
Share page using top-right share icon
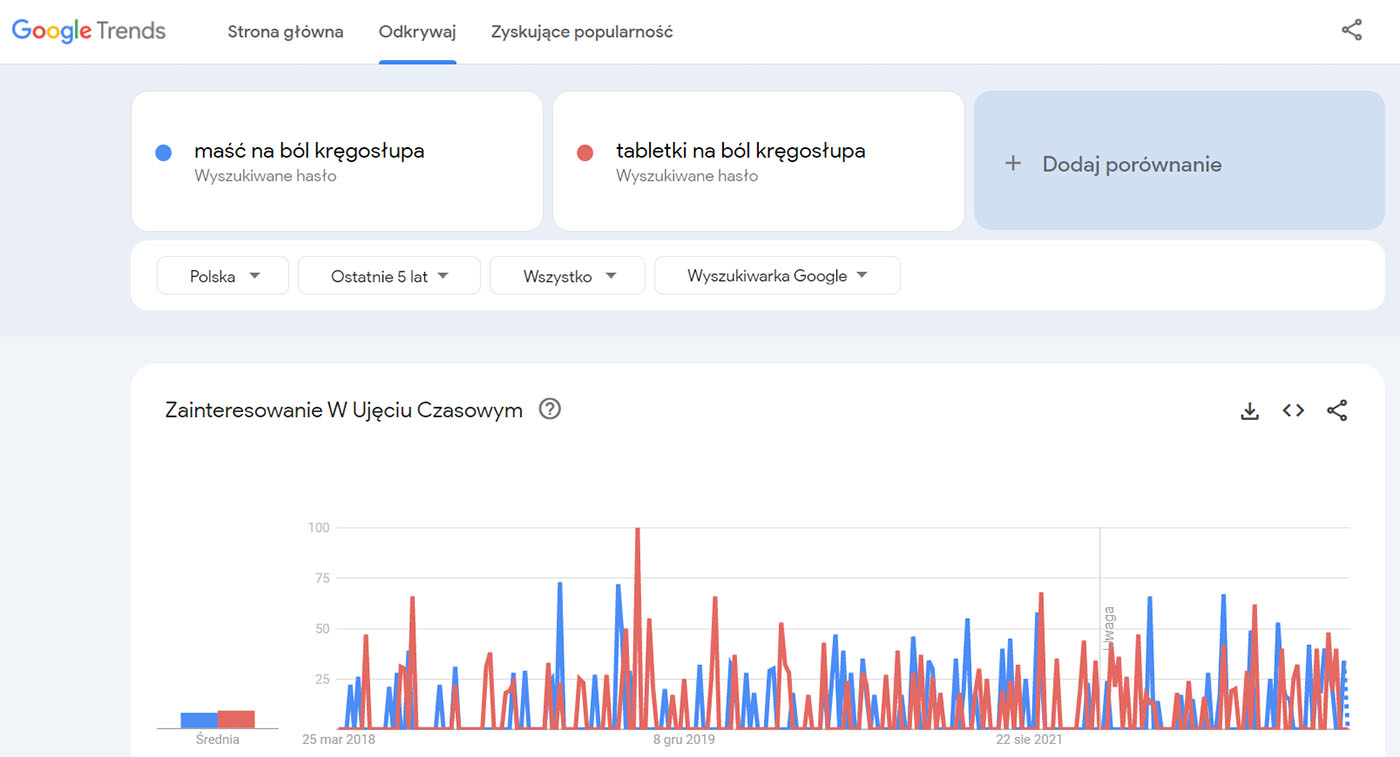pyautogui.click(x=1351, y=30)
